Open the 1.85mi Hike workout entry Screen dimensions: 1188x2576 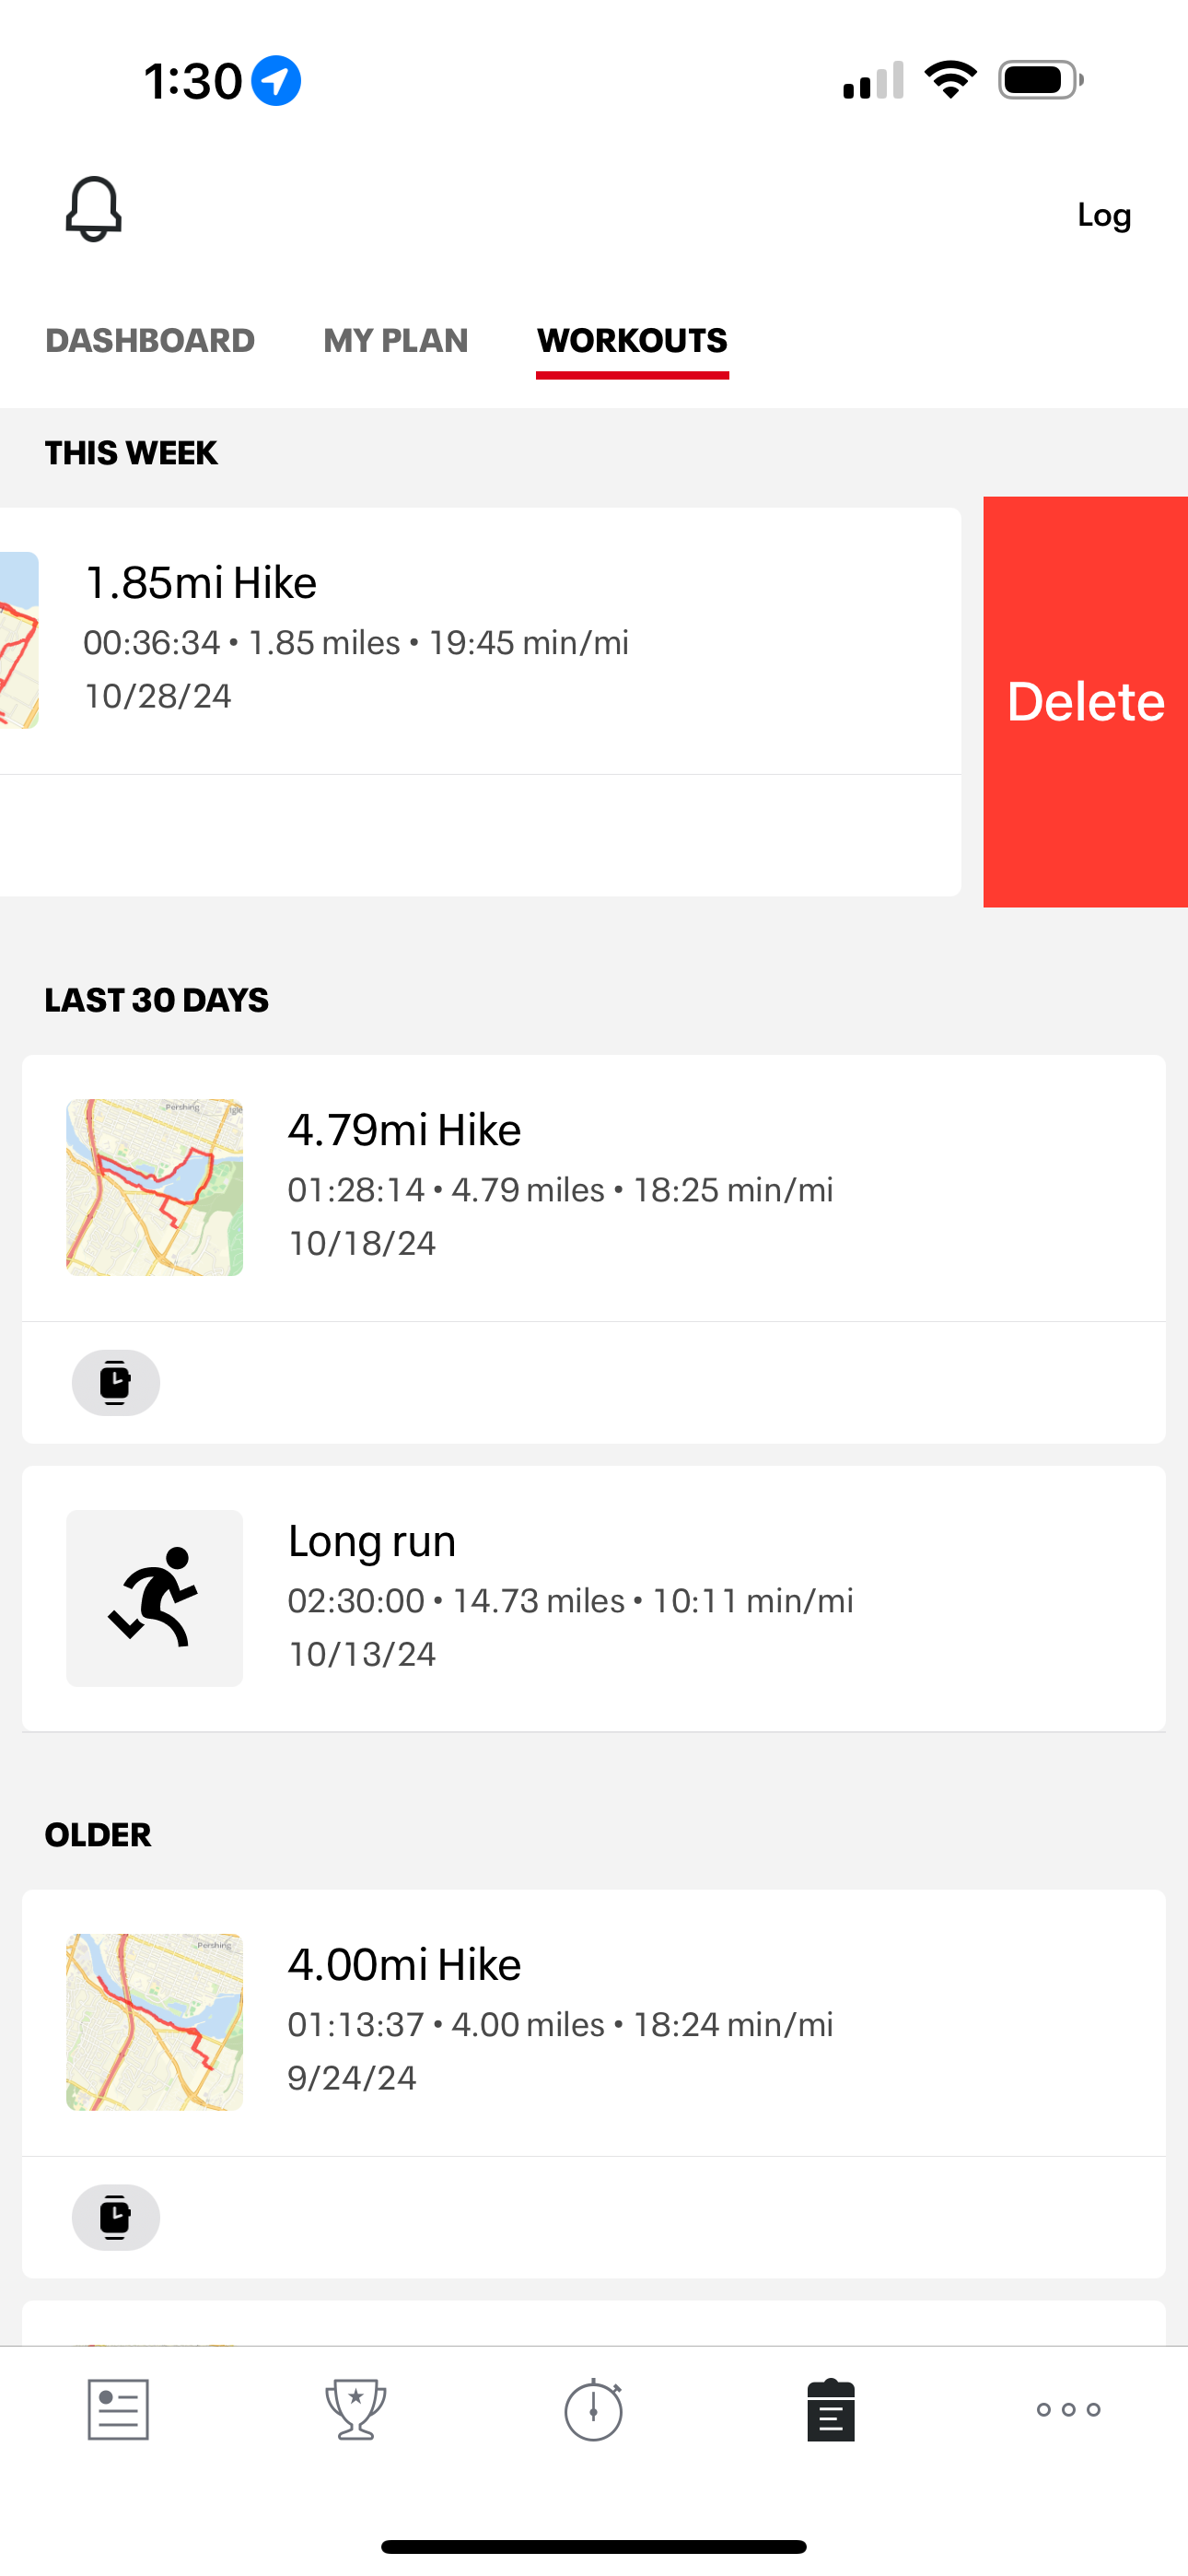[480, 640]
